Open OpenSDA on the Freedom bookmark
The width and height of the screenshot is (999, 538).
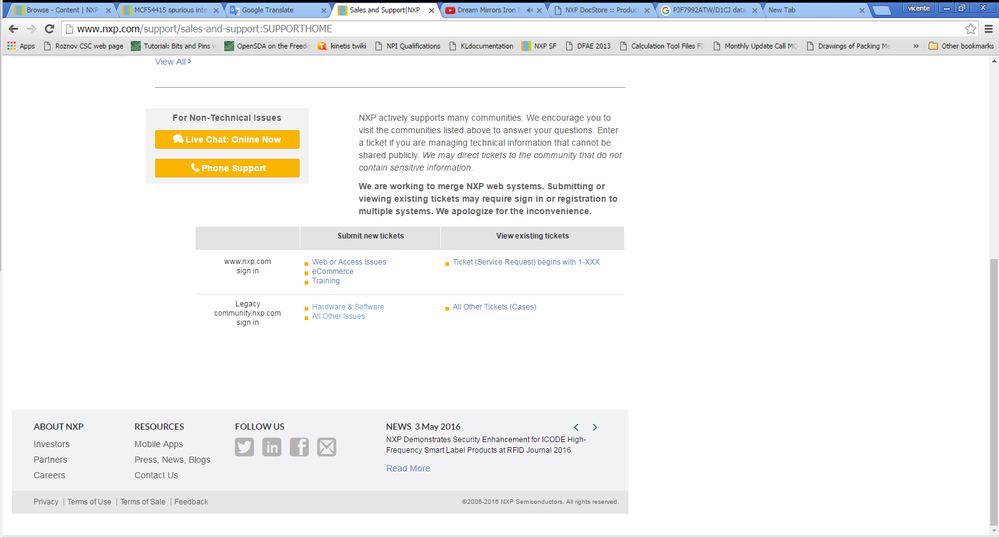click(x=266, y=46)
